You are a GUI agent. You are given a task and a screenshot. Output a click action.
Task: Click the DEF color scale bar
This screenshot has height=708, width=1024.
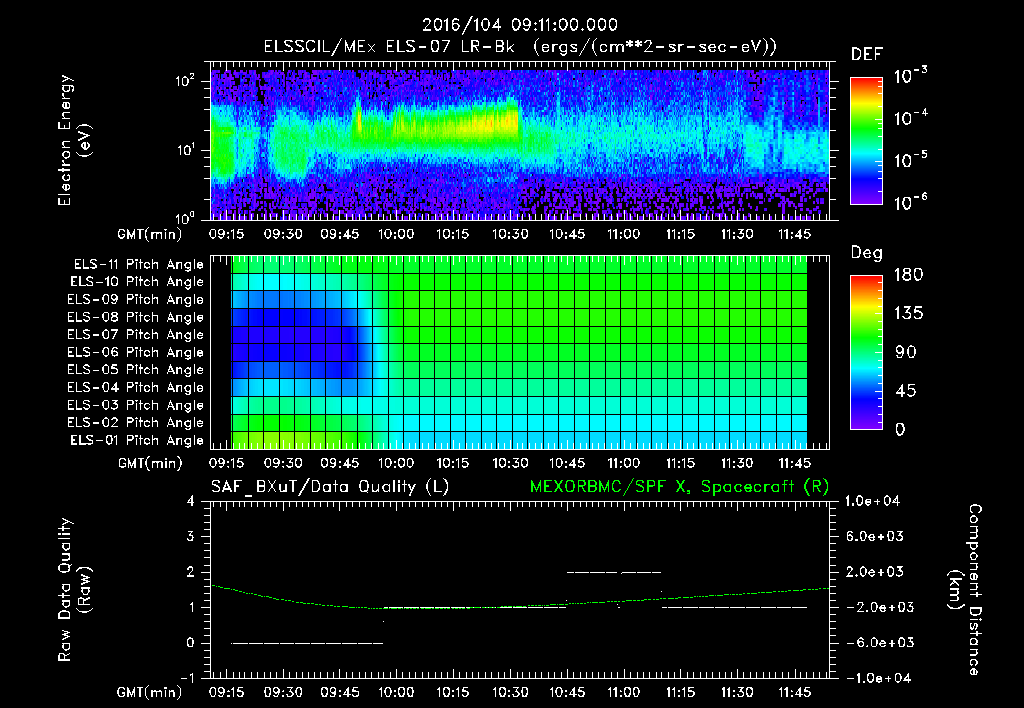click(x=866, y=141)
